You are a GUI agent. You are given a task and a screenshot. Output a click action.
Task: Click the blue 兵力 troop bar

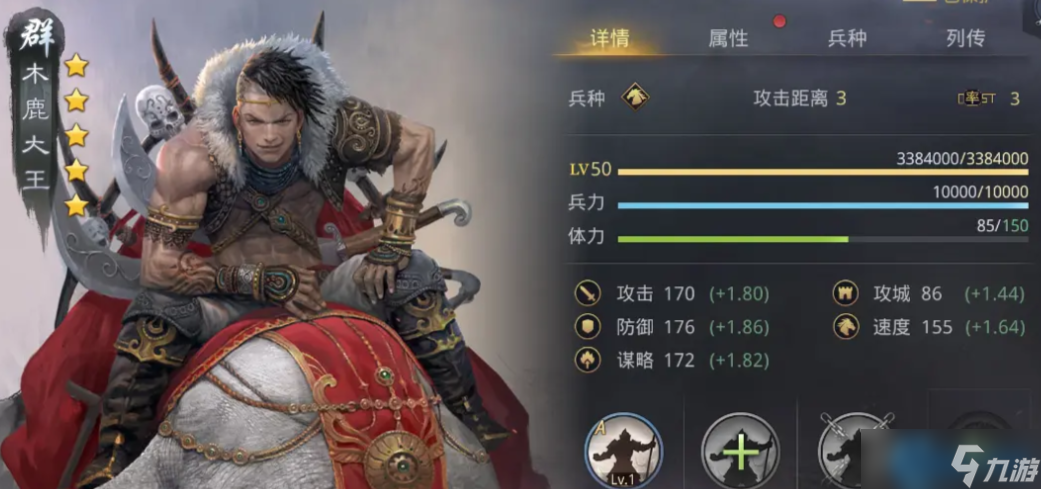823,206
